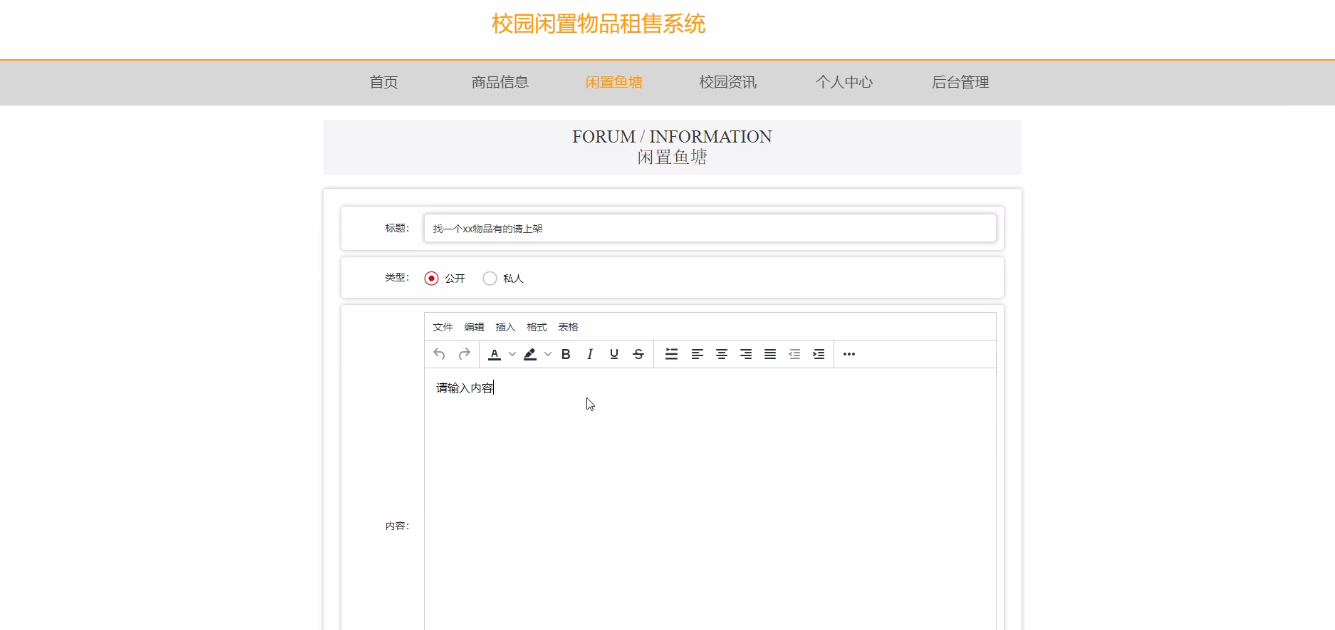
Task: Open the 插入 editor menu
Action: point(505,327)
